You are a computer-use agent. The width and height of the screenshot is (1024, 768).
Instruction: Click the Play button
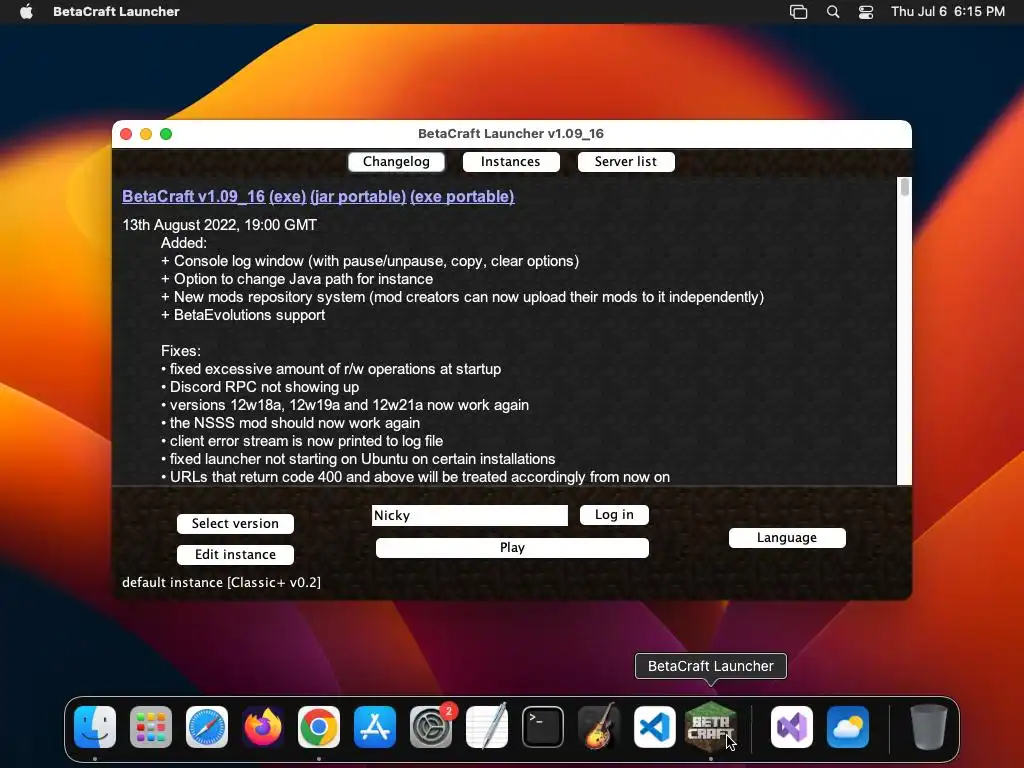point(513,548)
